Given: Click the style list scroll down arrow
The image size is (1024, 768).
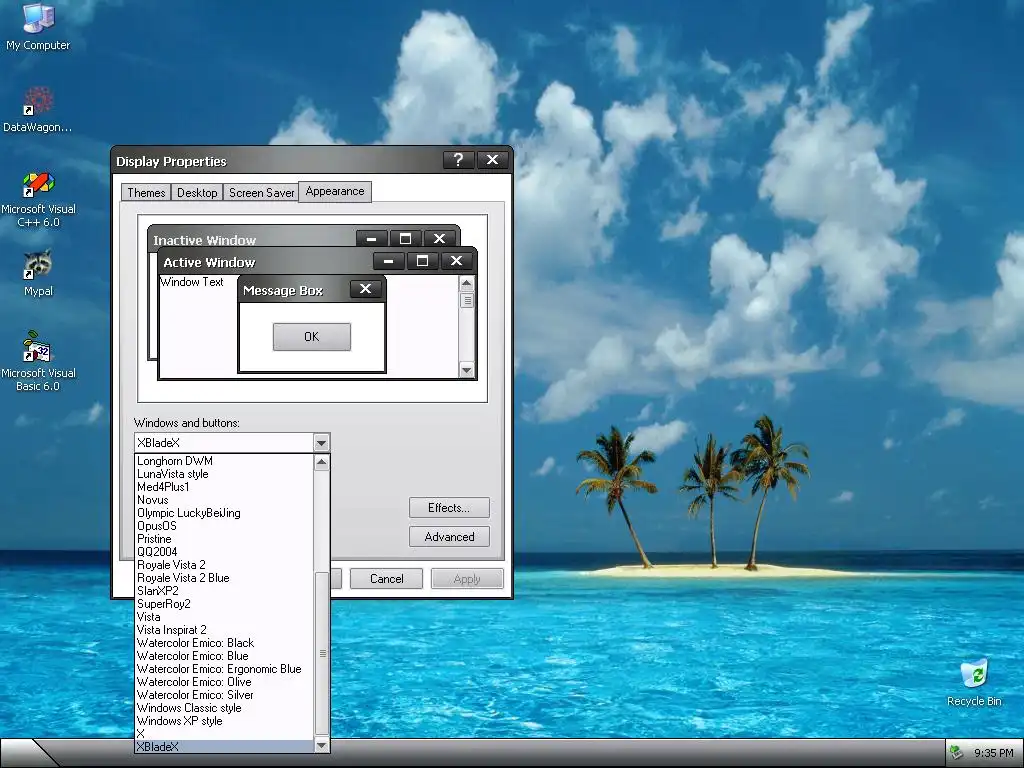Looking at the screenshot, I should pyautogui.click(x=321, y=745).
